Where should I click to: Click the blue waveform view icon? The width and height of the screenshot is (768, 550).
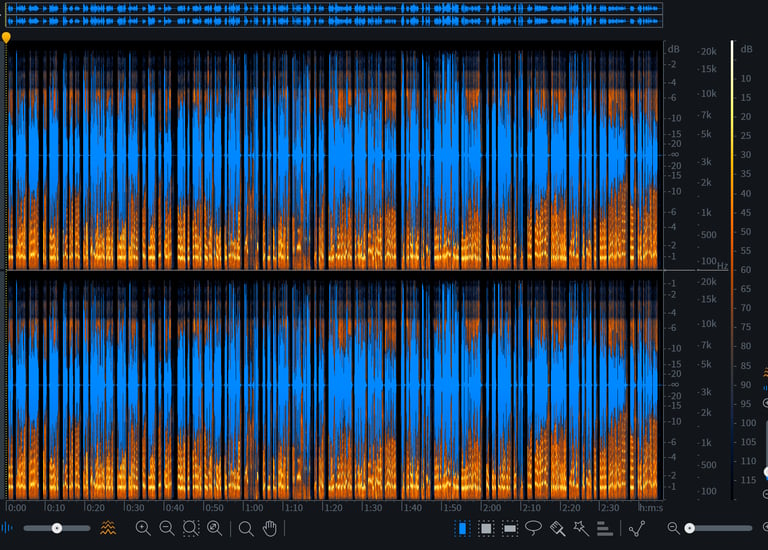6,527
